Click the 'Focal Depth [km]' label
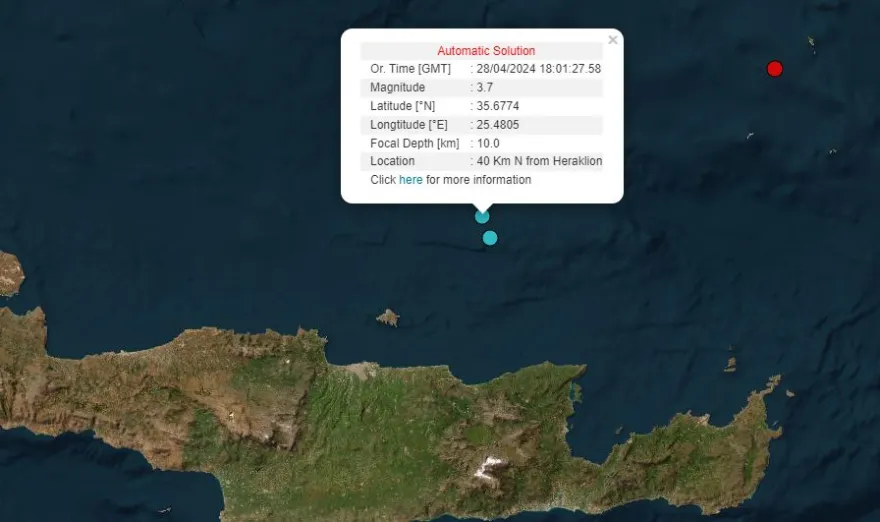This screenshot has width=880, height=522. click(414, 143)
